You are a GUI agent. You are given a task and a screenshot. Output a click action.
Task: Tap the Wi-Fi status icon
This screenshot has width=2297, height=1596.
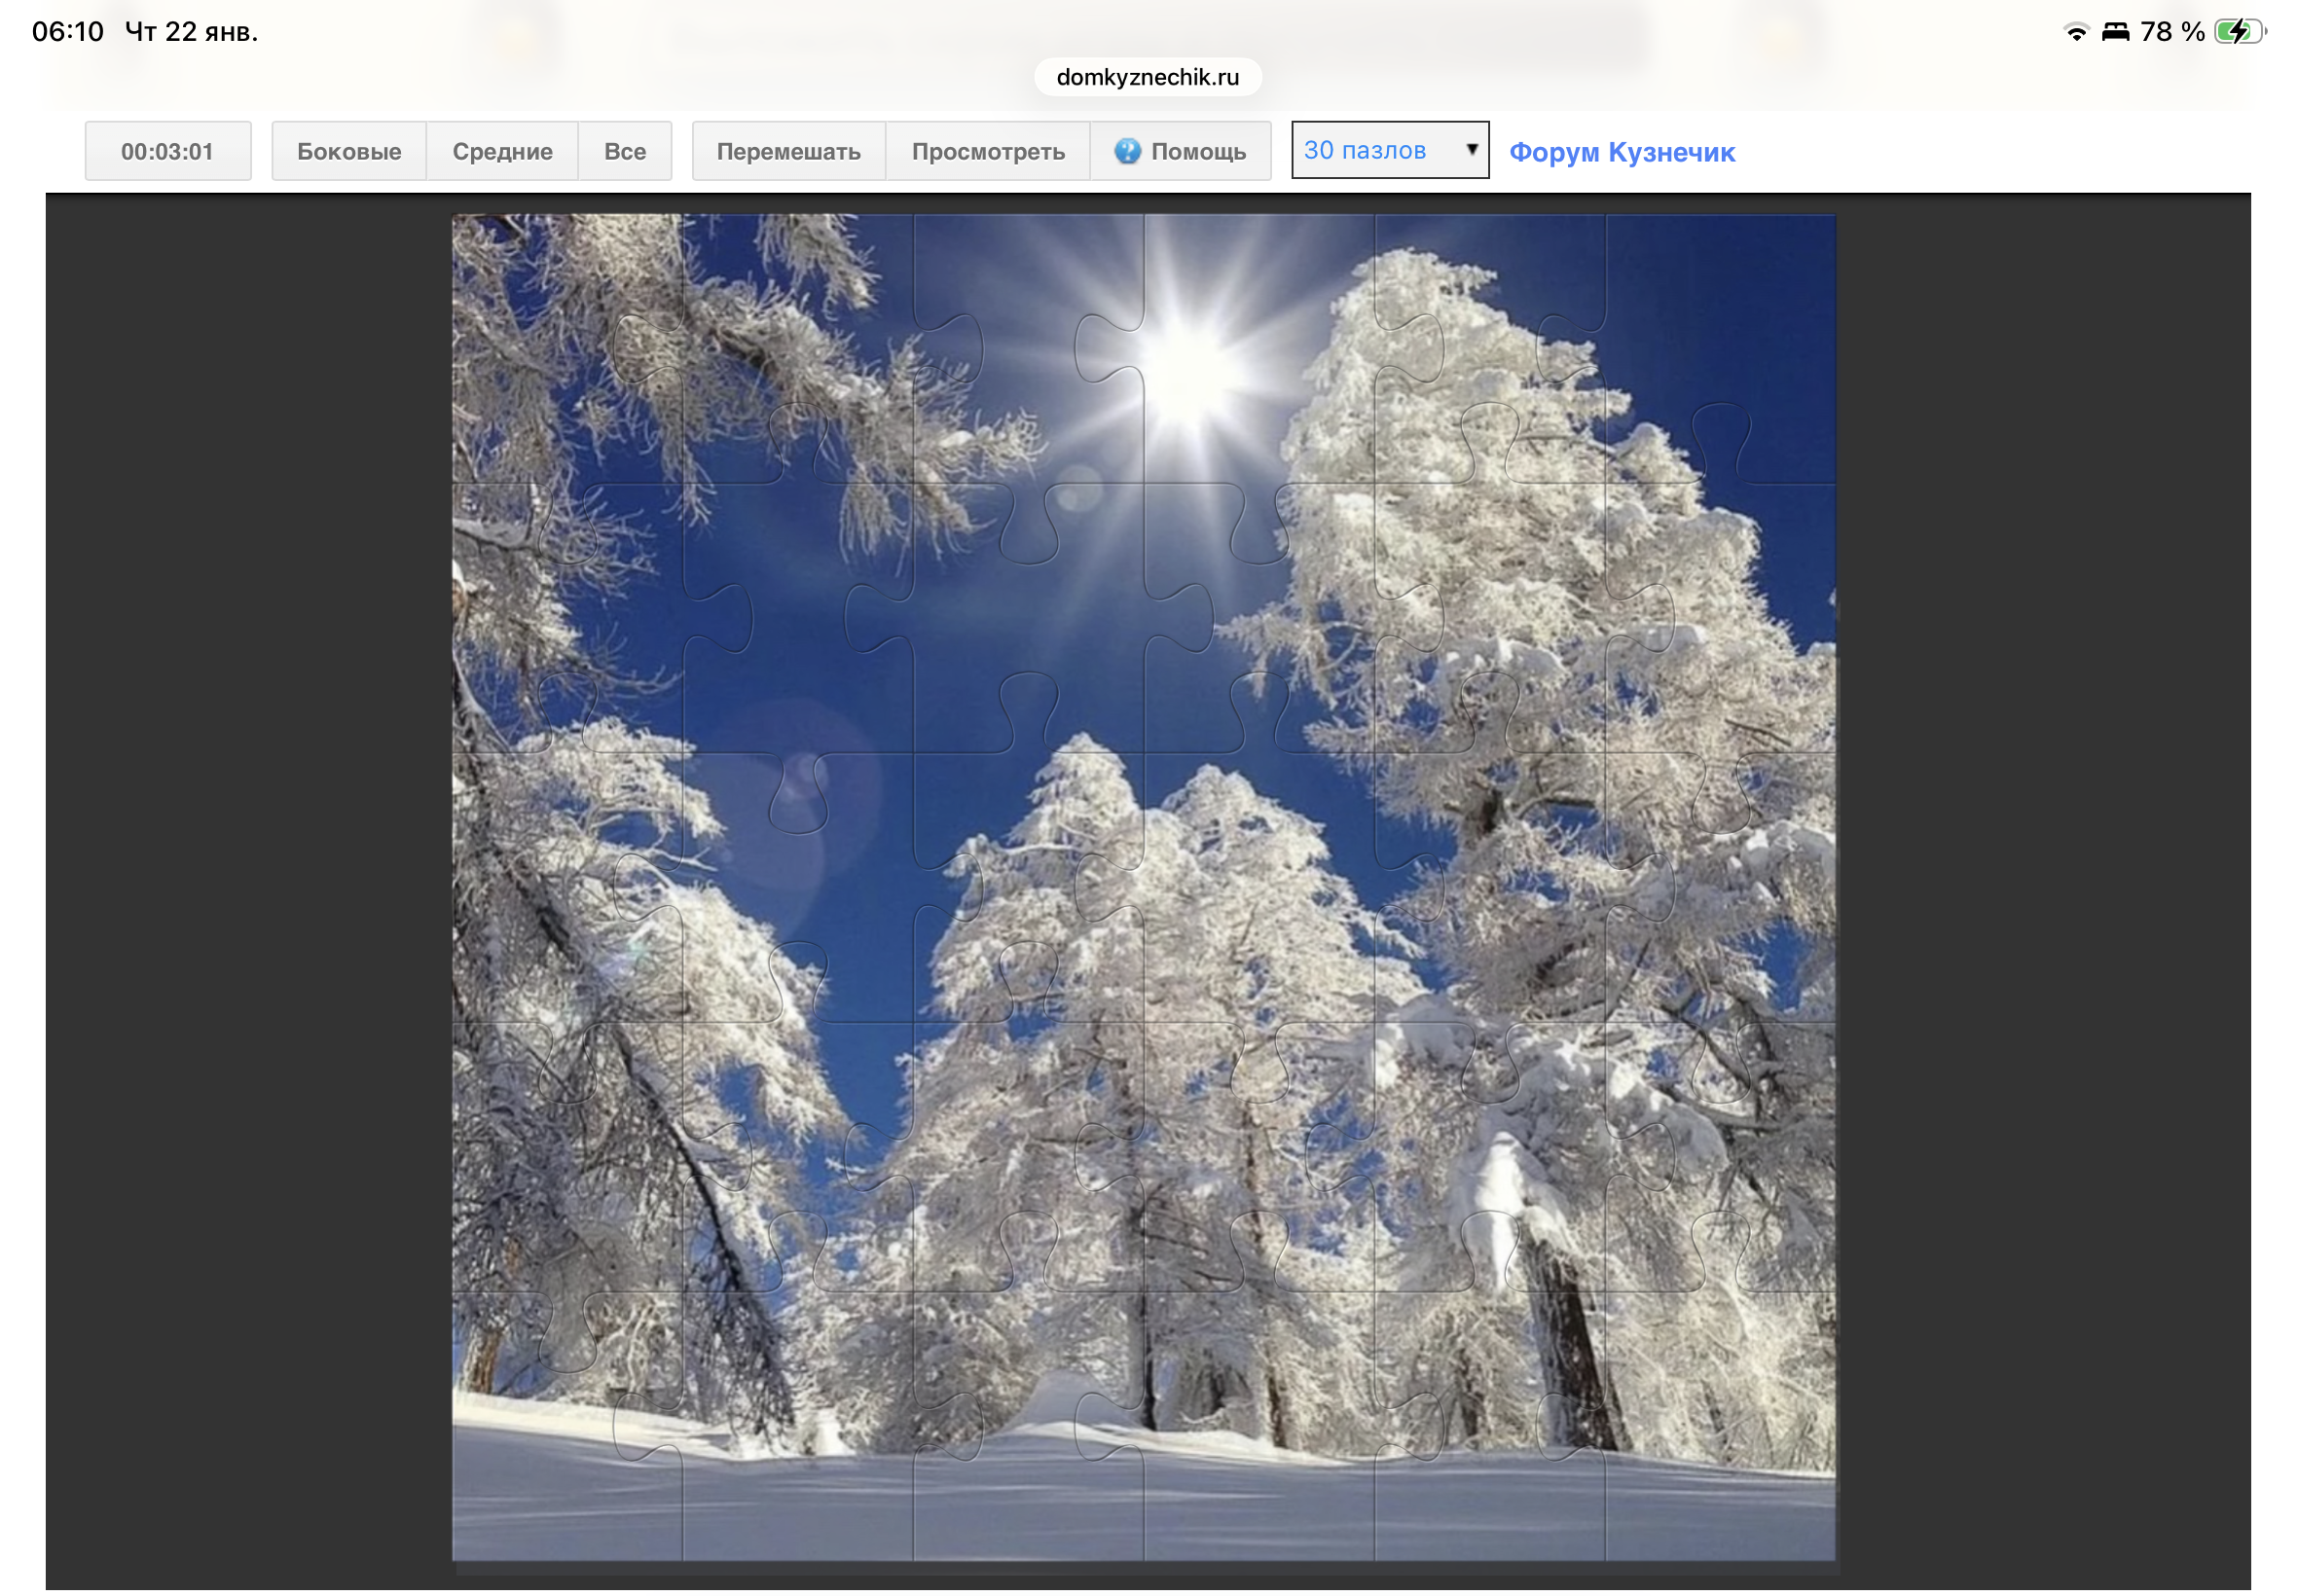coord(2076,32)
